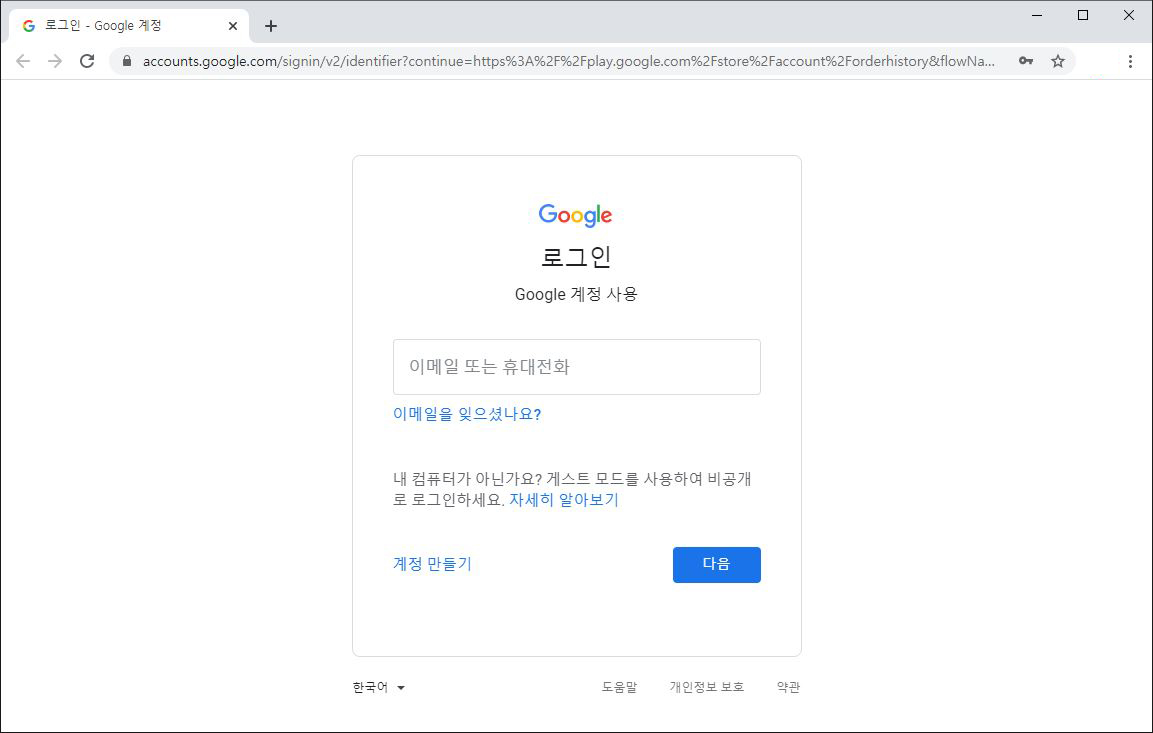
Task: Bookmark this page with the star icon
Action: pyautogui.click(x=1057, y=61)
